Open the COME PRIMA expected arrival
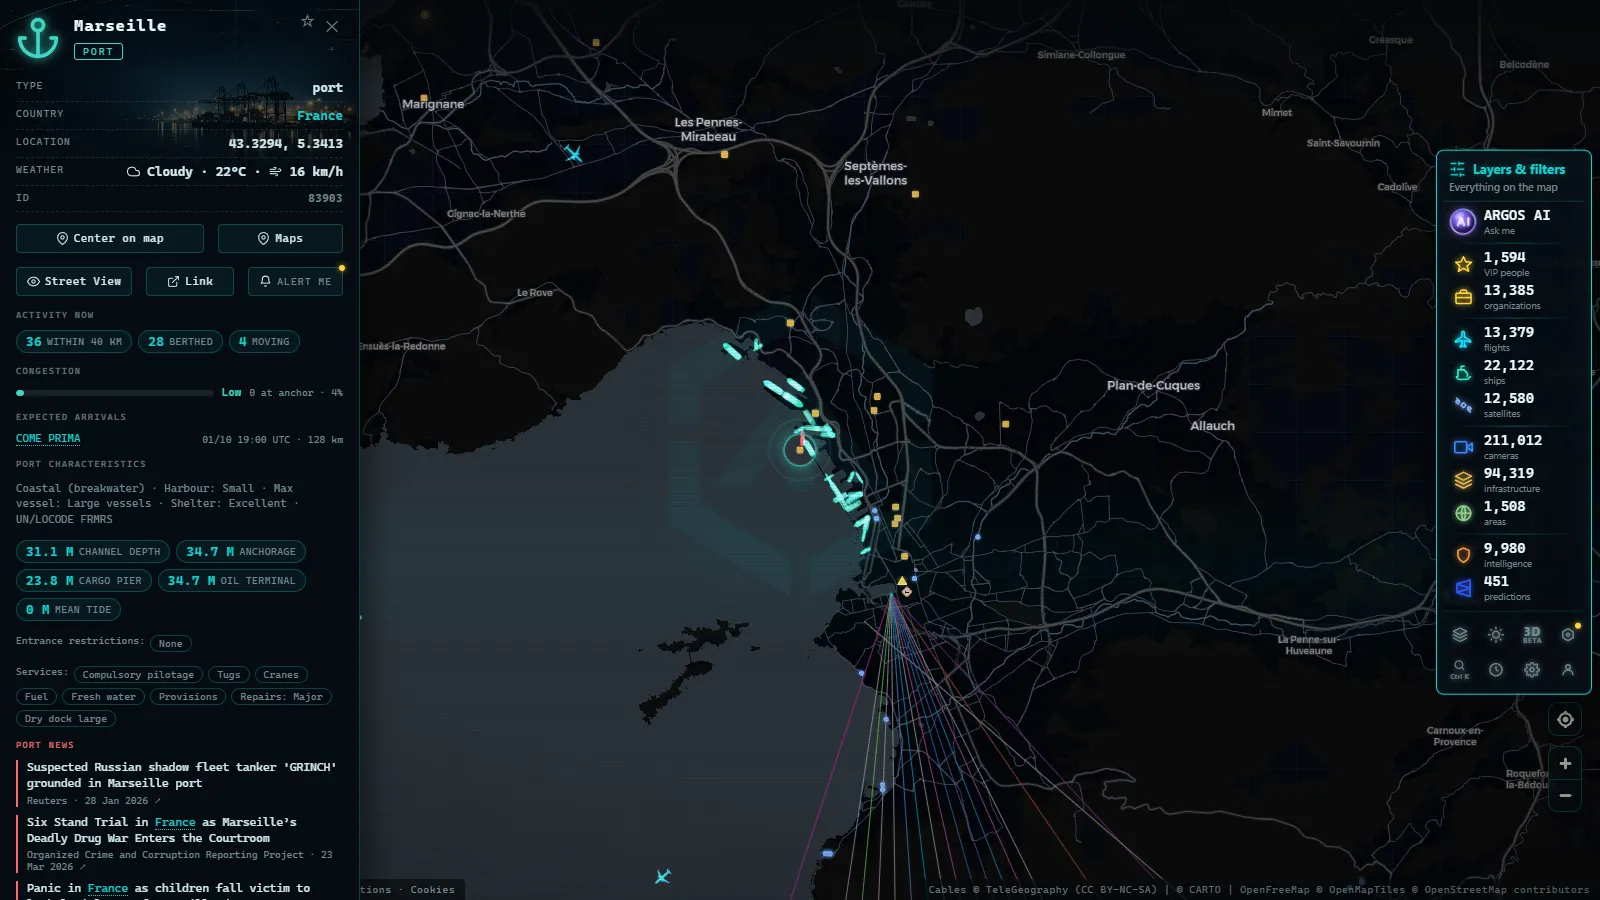Viewport: 1600px width, 900px height. 48,438
